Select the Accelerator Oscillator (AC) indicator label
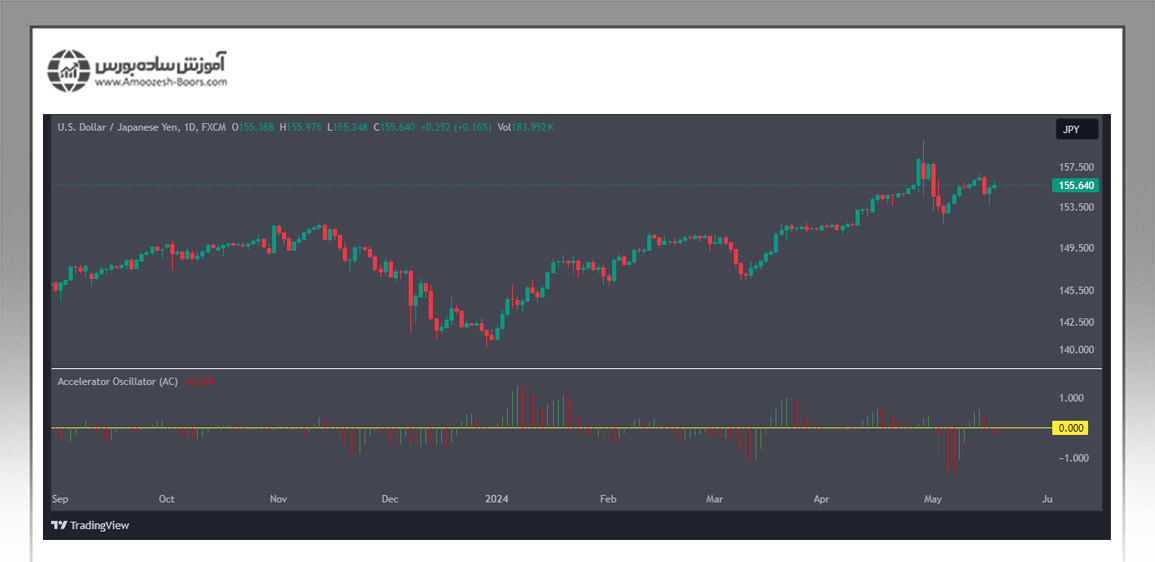 [117, 382]
